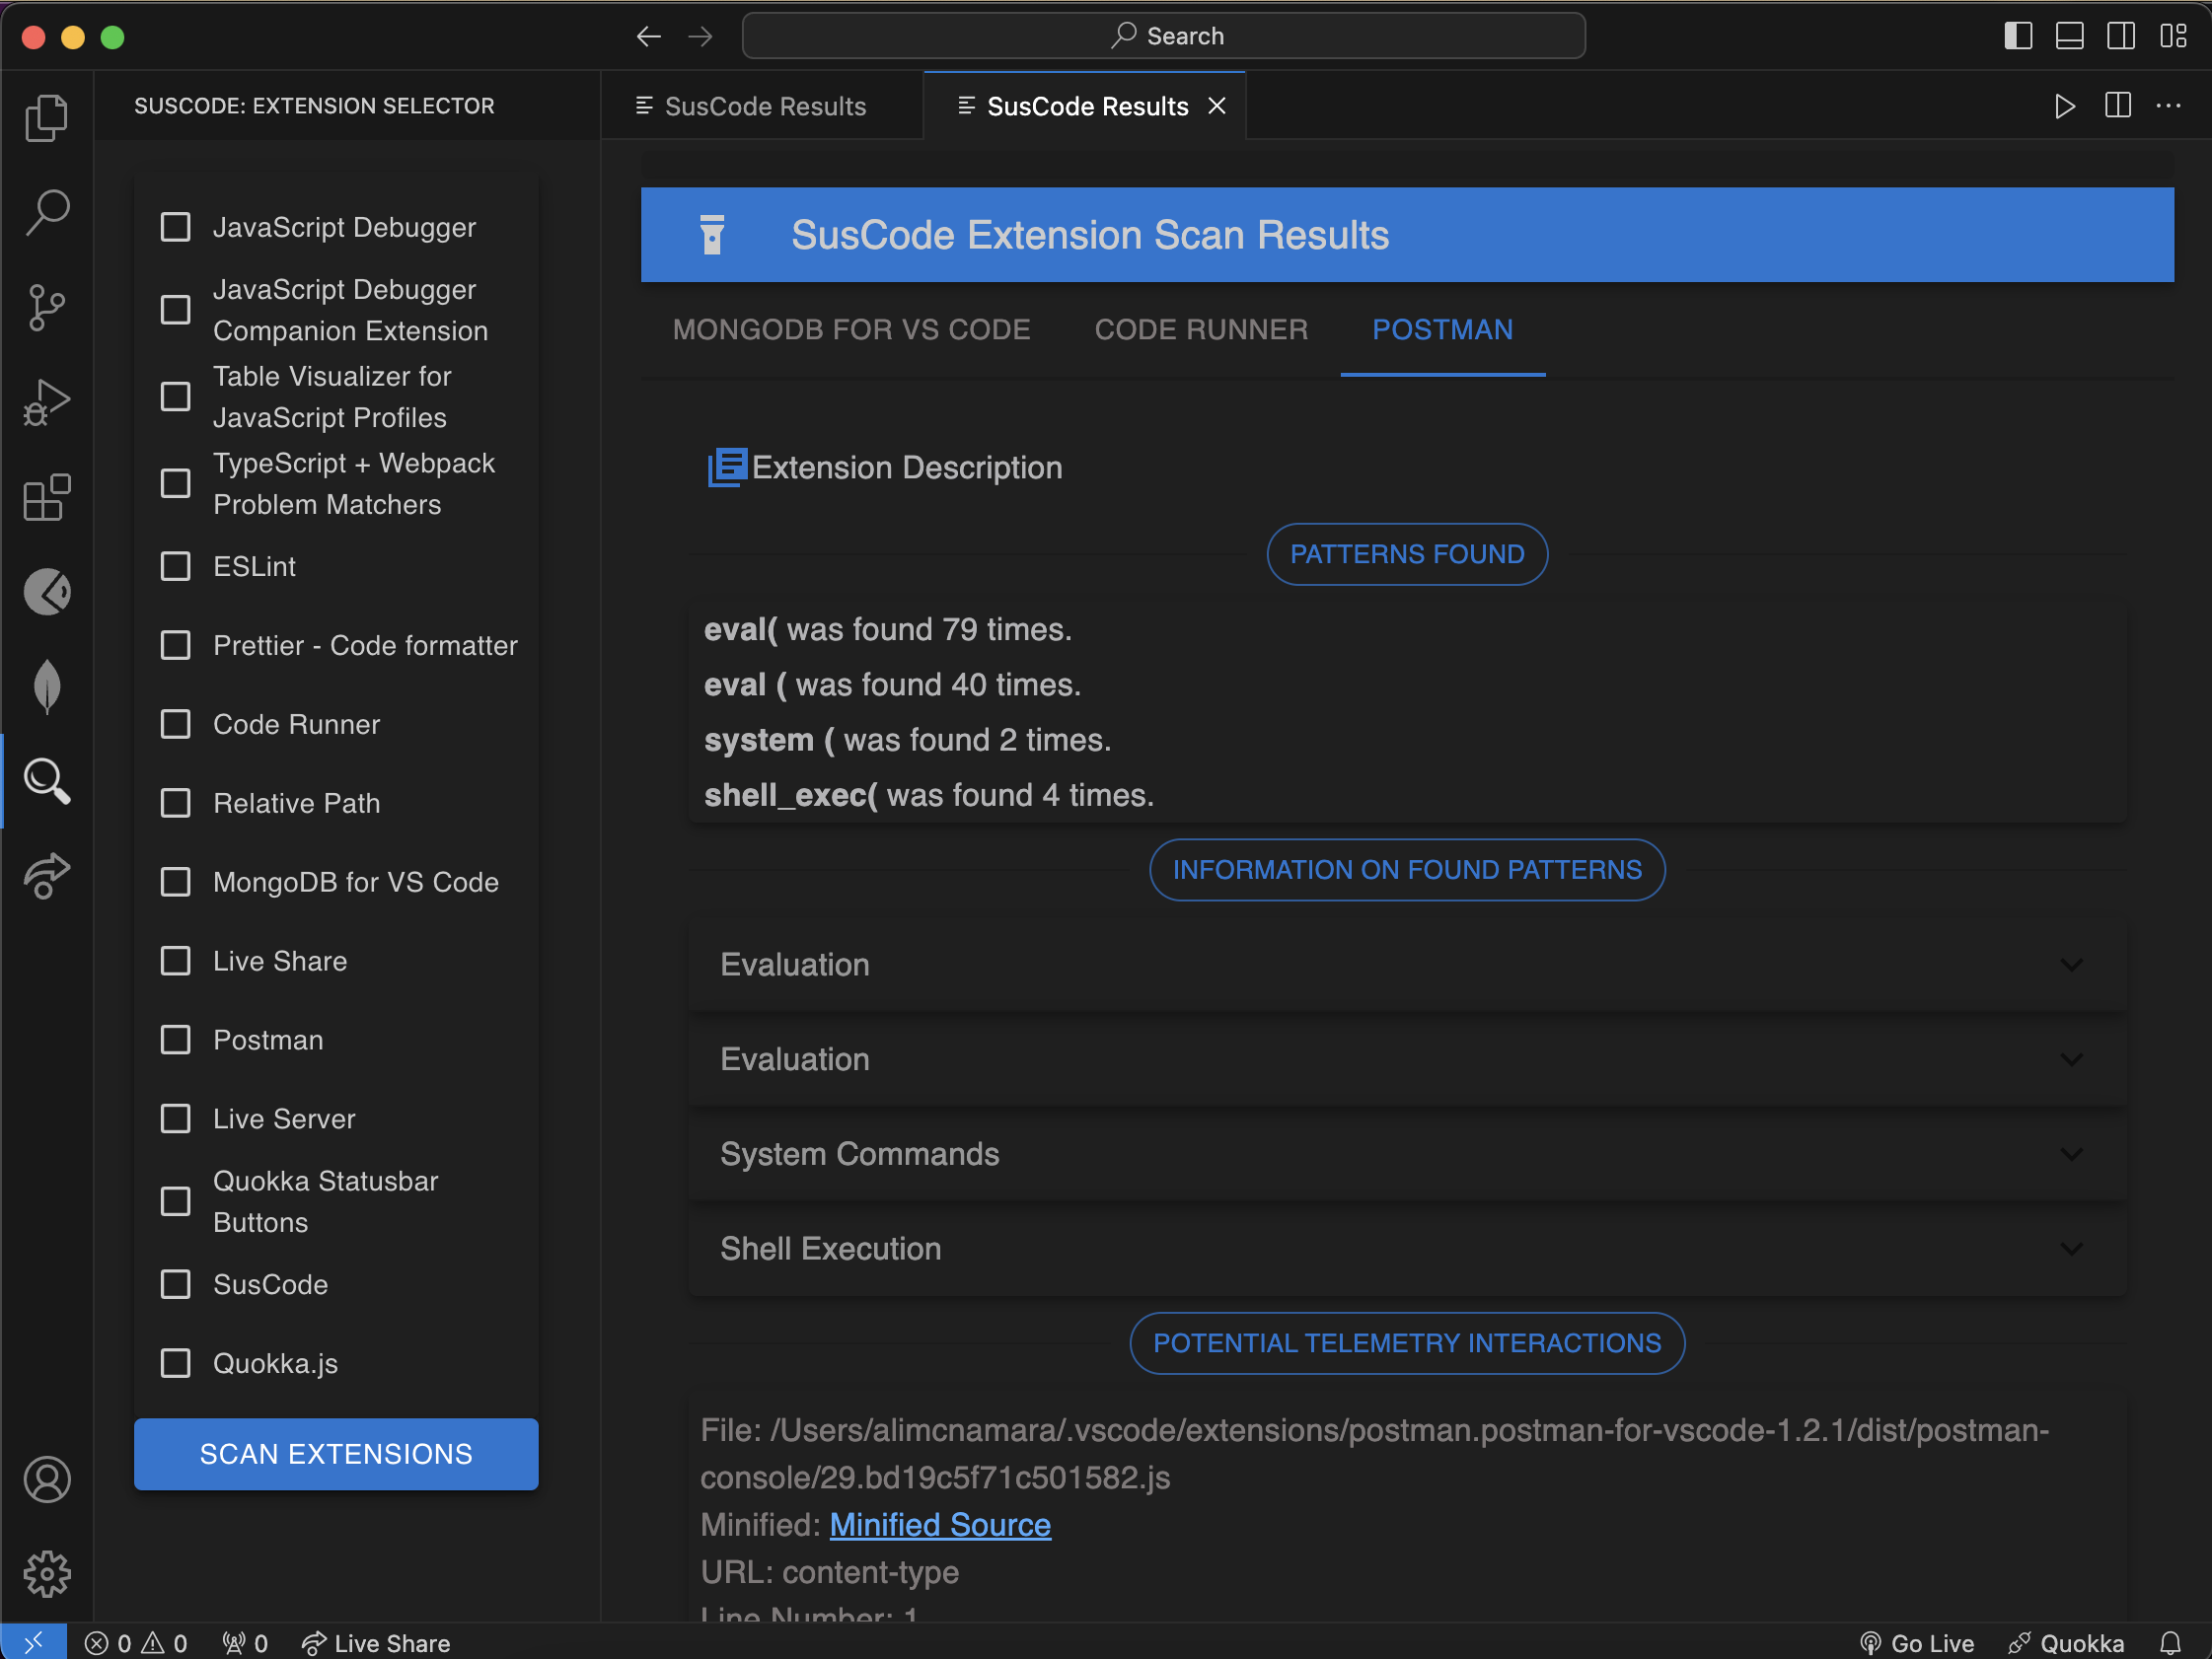
Task: Click the Scan Extensions button
Action: (336, 1454)
